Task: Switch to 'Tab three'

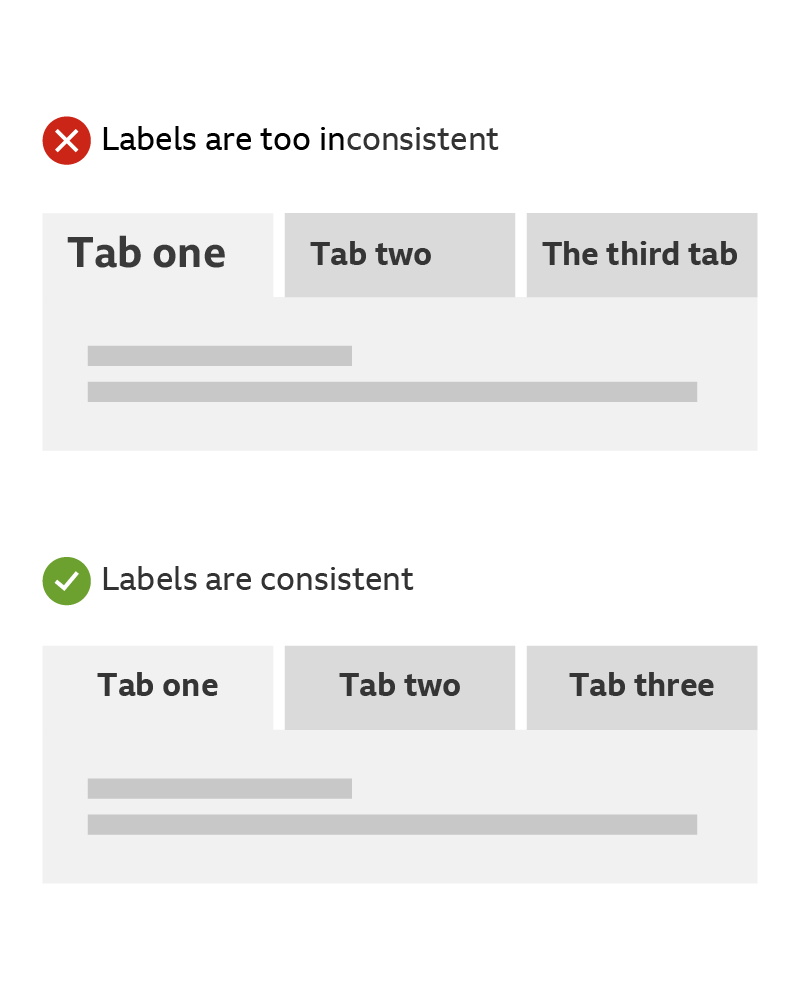Action: pos(641,686)
